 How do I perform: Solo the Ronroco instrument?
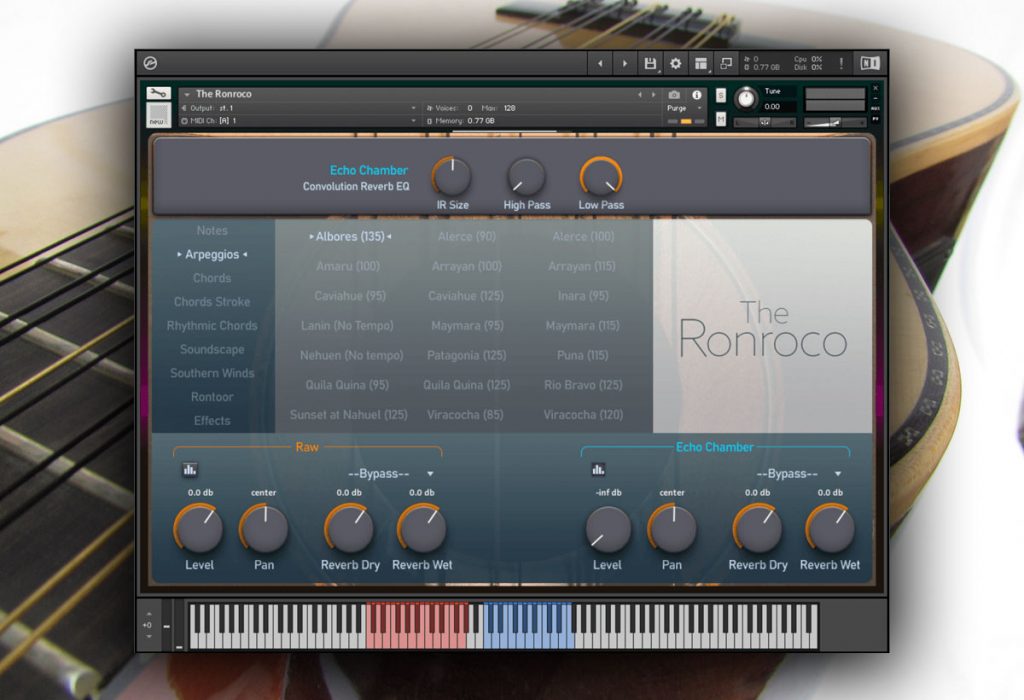tap(721, 95)
